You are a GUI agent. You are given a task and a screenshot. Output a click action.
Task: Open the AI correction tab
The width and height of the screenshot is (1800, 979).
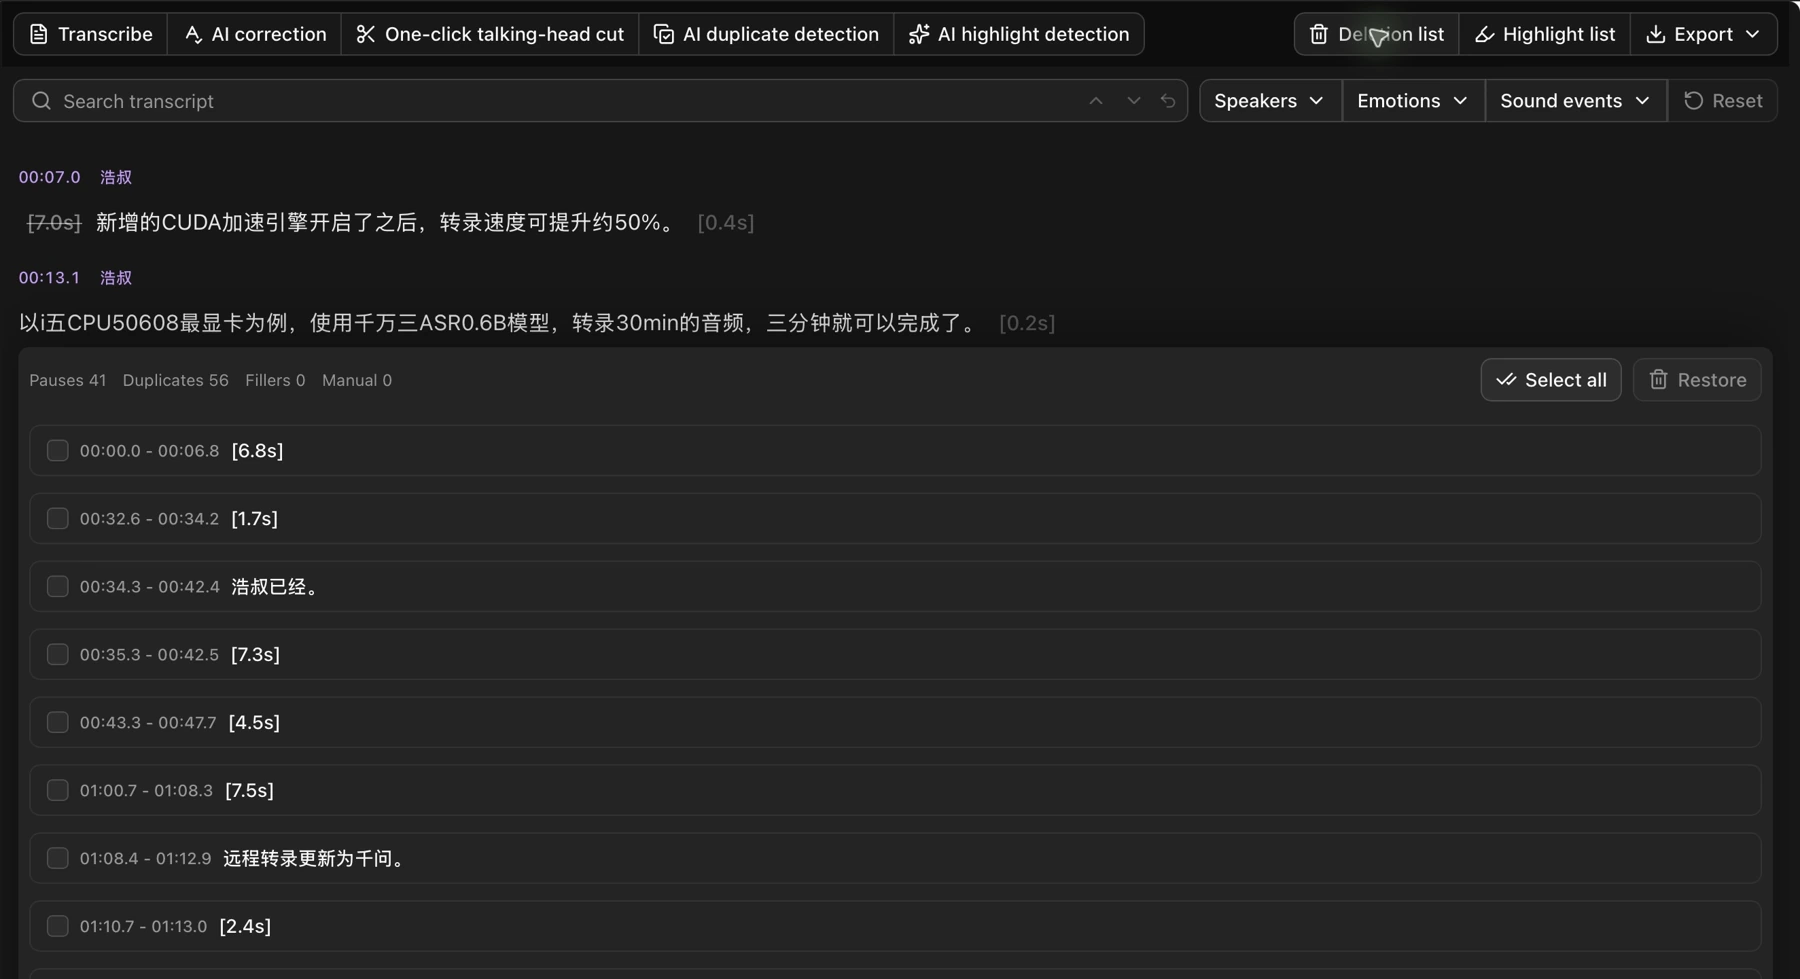[x=254, y=34]
